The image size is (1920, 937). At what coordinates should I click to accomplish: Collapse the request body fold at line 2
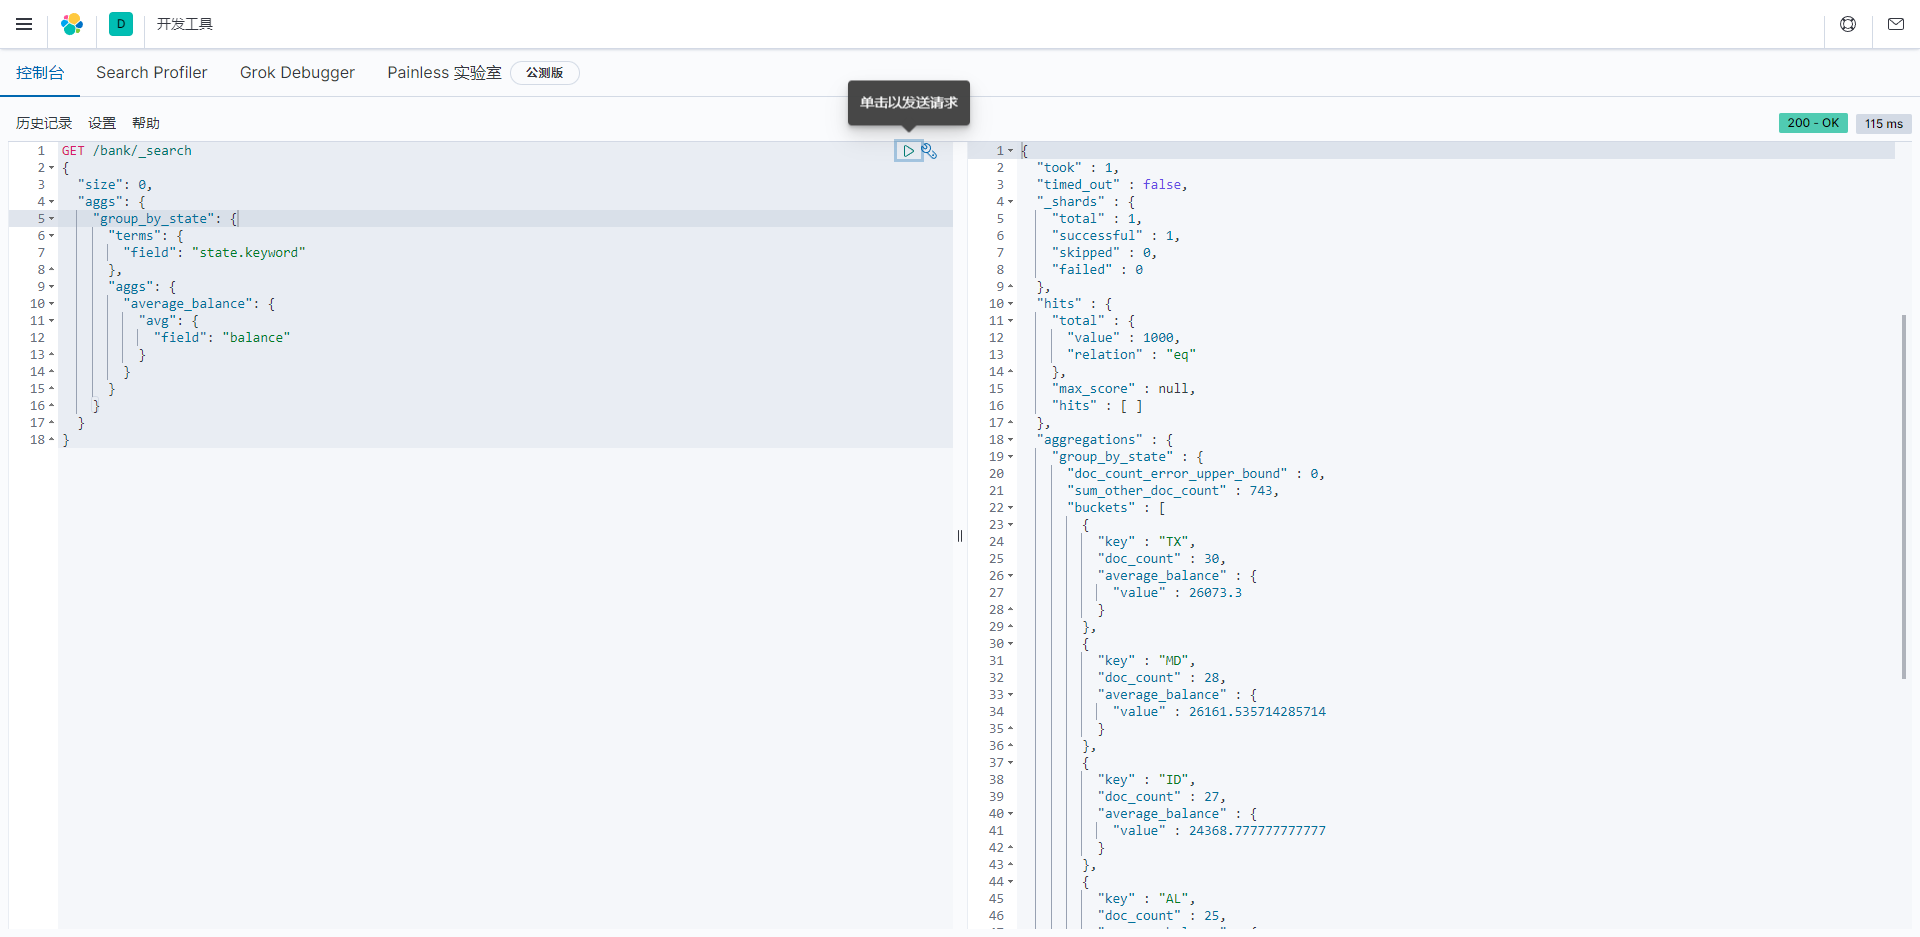(x=52, y=168)
